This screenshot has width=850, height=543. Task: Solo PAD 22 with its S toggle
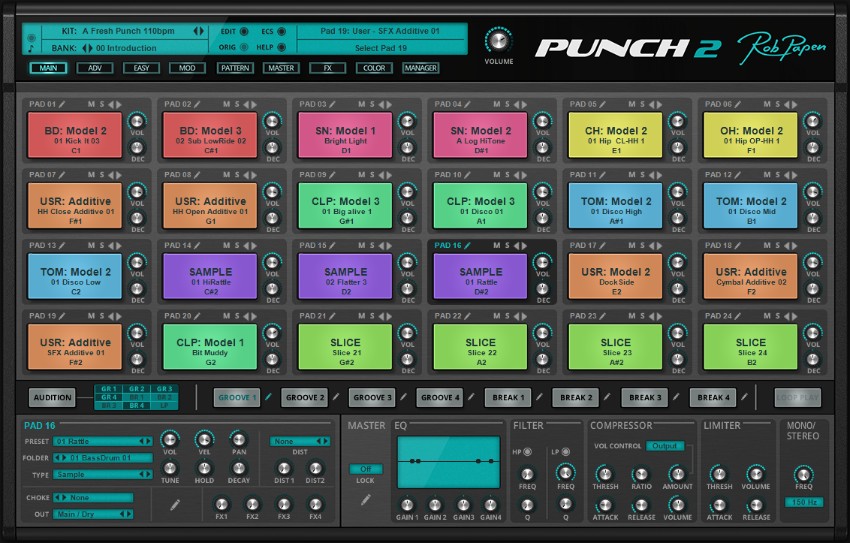[x=507, y=316]
